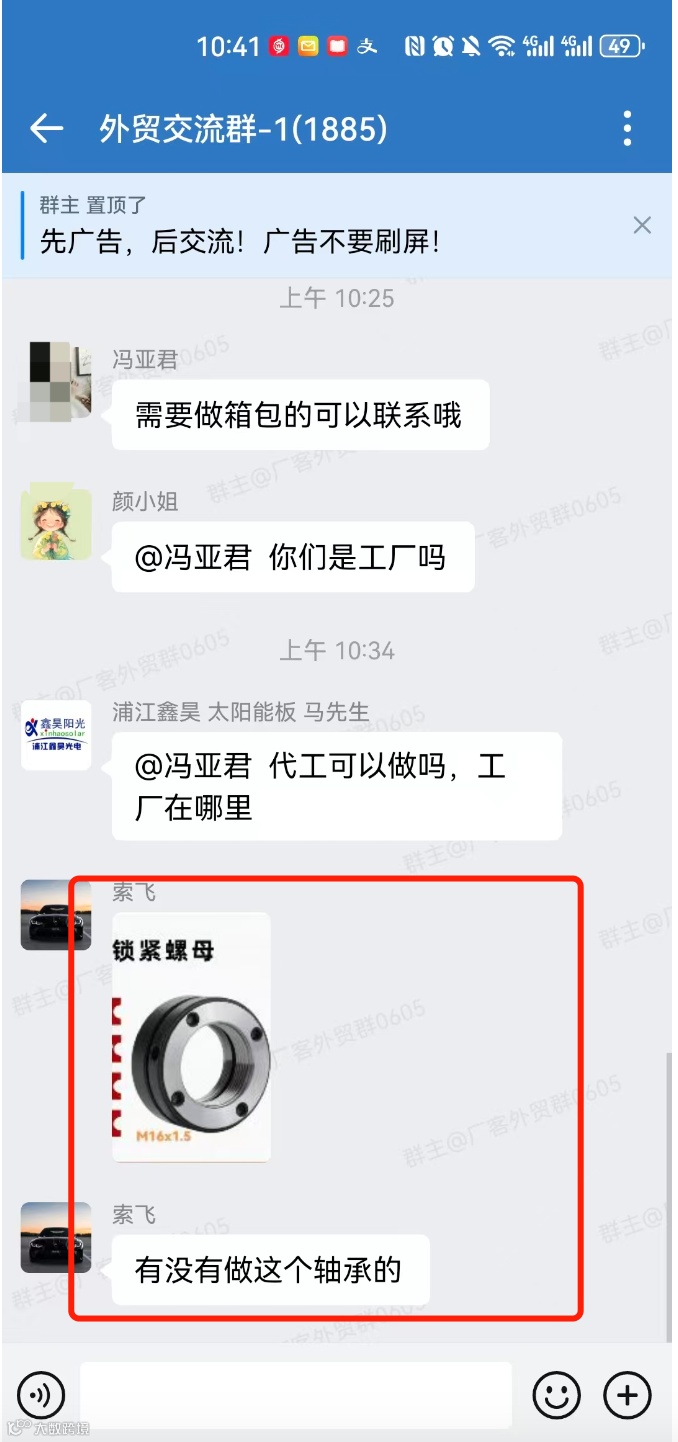Image resolution: width=678 pixels, height=1442 pixels.
Task: Open pinned message 先广告，后交流
Action: pyautogui.click(x=240, y=241)
